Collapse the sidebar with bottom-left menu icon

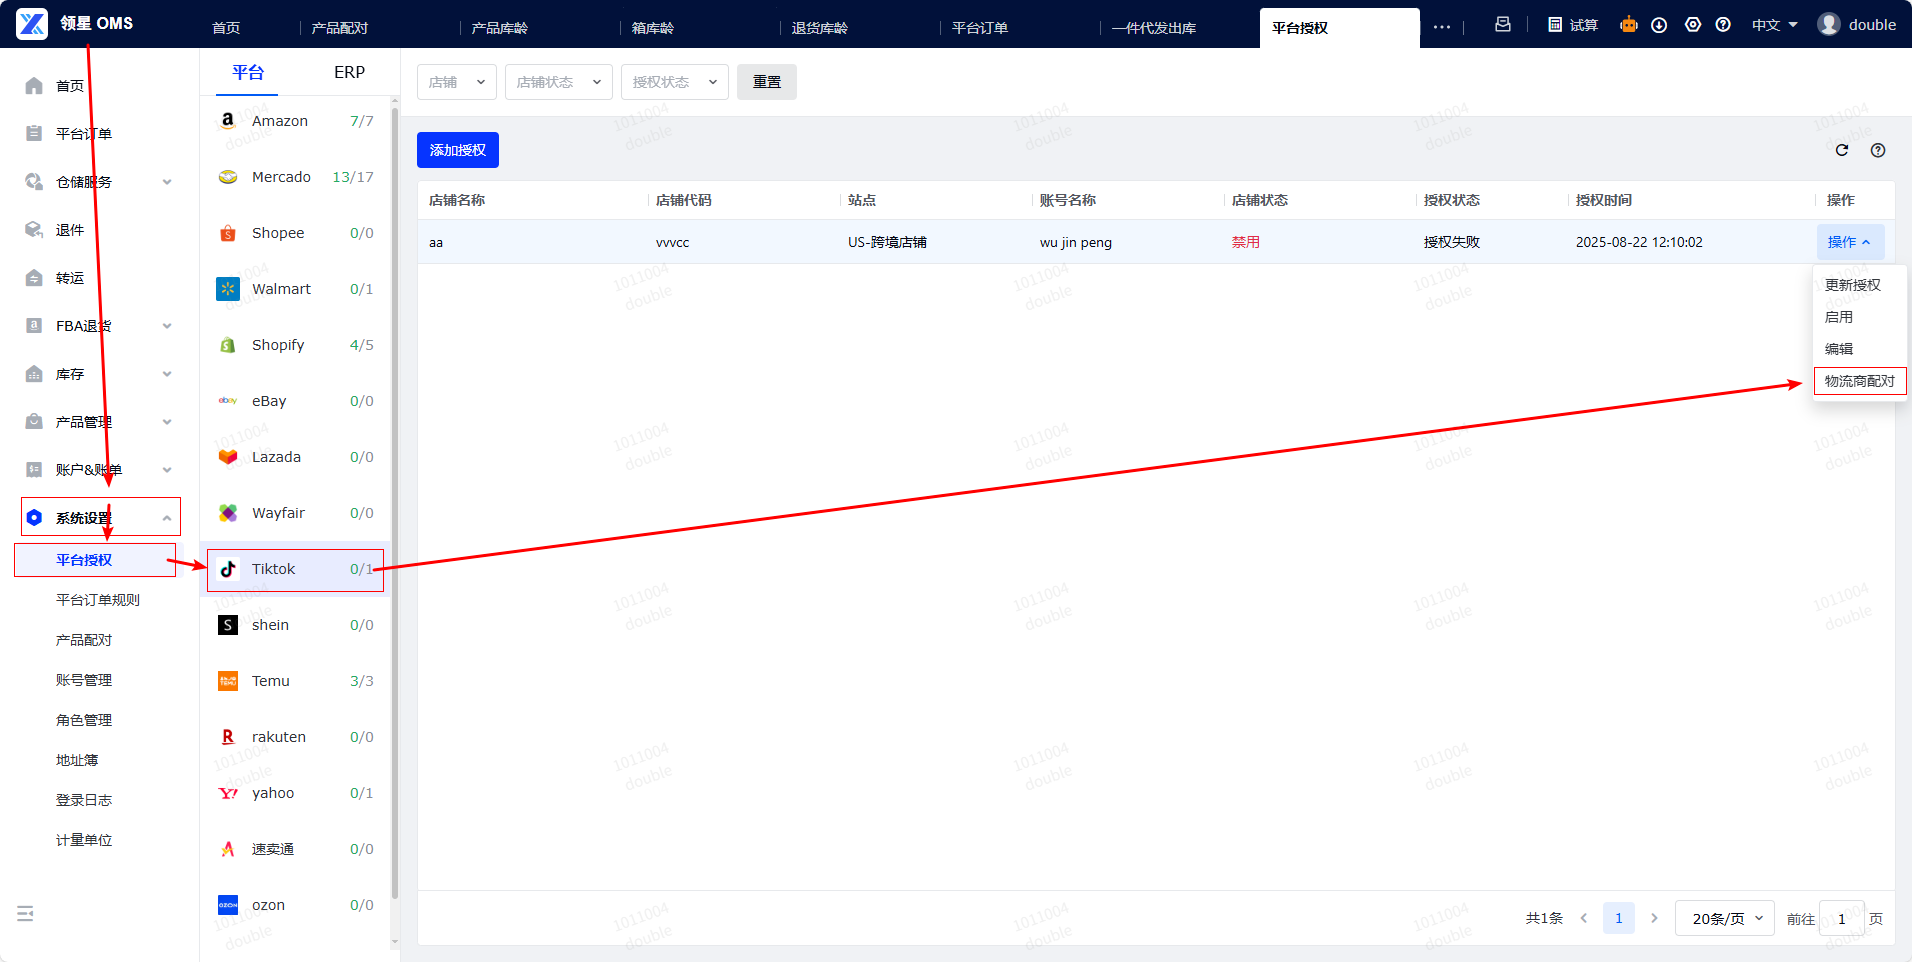[26, 913]
